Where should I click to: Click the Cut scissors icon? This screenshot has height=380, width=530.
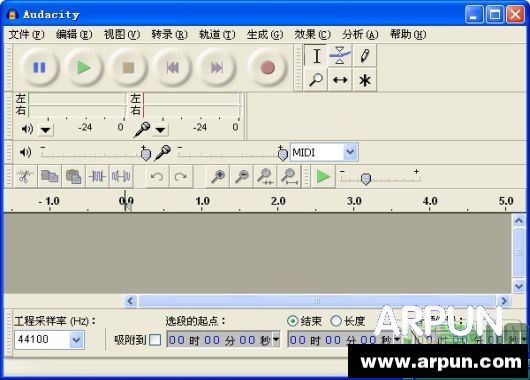tap(25, 176)
